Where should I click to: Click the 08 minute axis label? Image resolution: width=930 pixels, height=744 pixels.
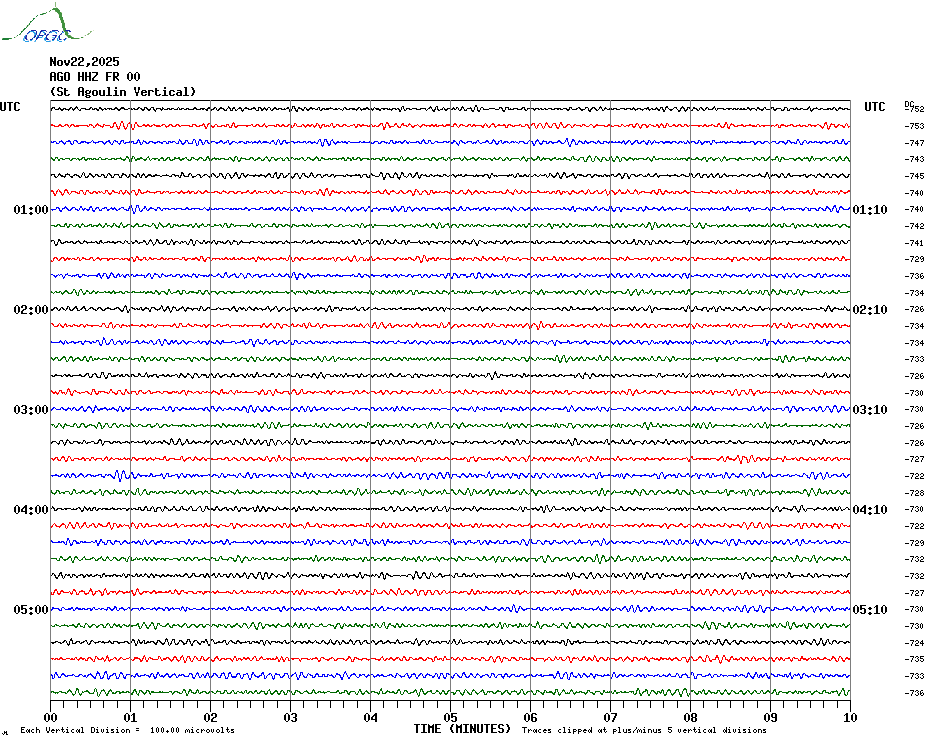click(x=690, y=717)
